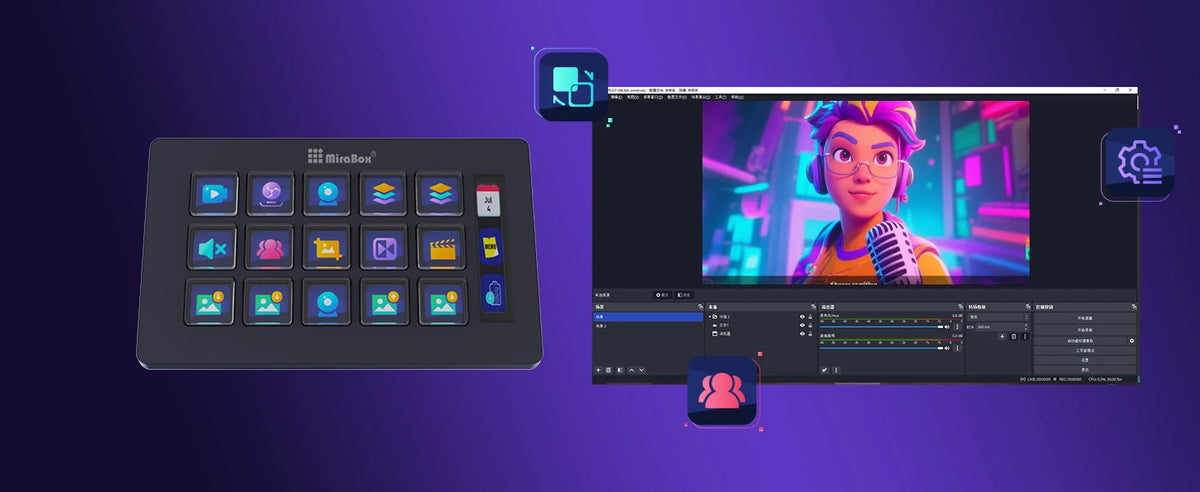Open mixer panel options three-dot menu
1200x492 pixels.
(x=836, y=370)
